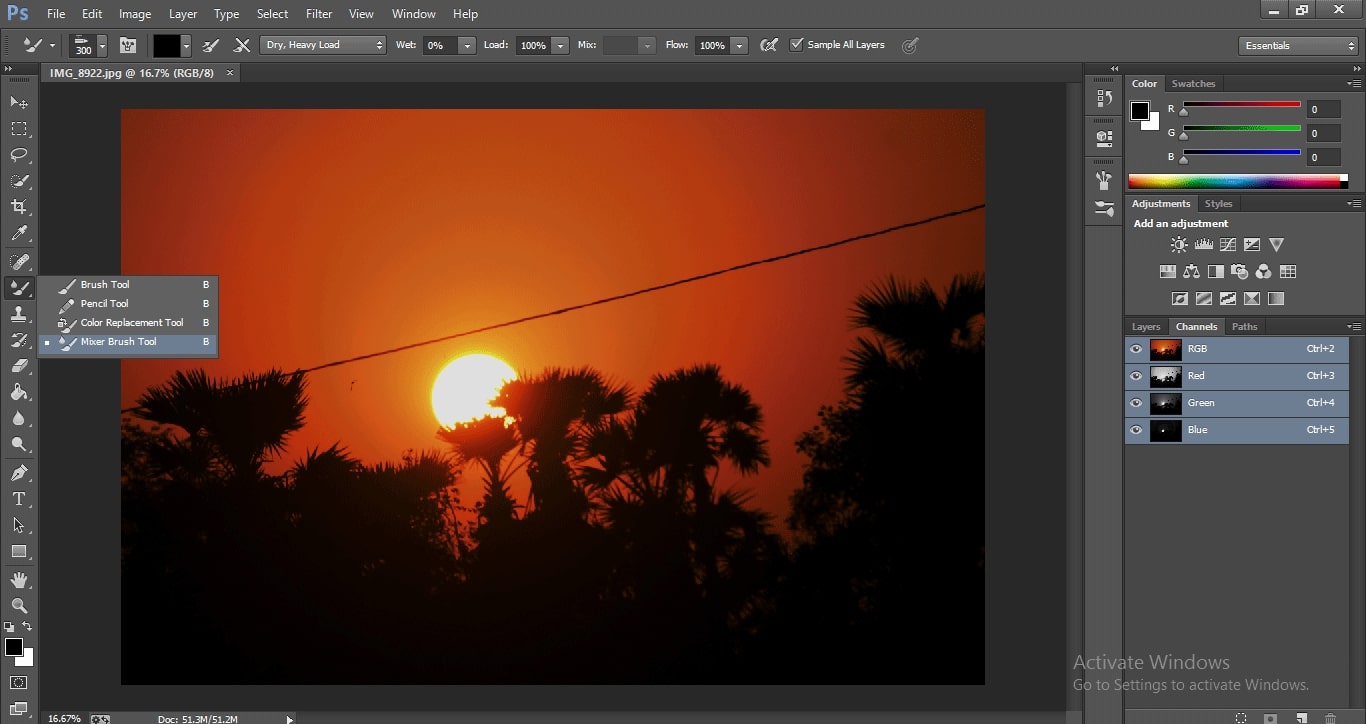This screenshot has width=1366, height=724.
Task: Create a new channel
Action: pyautogui.click(x=1301, y=718)
